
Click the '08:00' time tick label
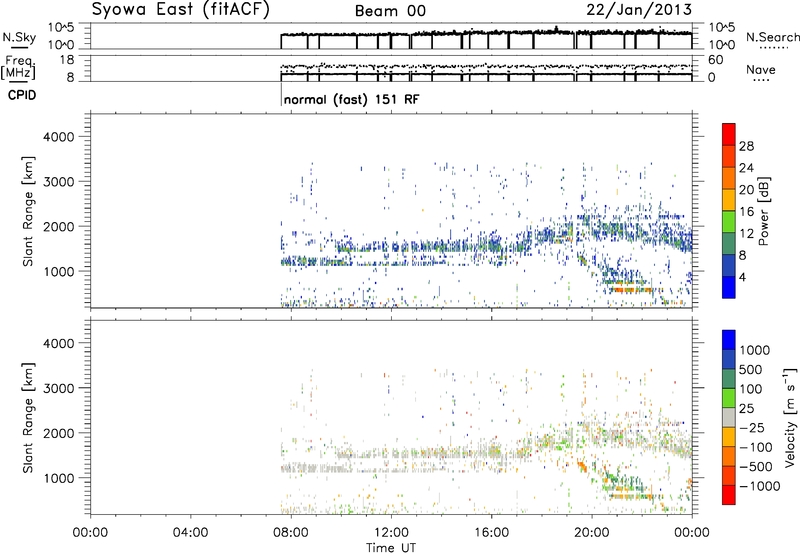(x=291, y=533)
